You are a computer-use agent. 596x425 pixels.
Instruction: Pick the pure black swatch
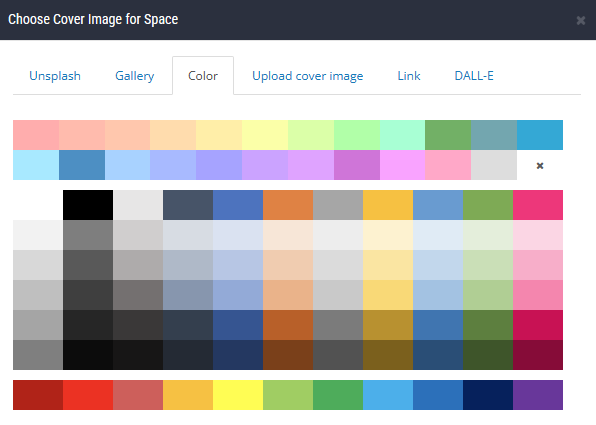pyautogui.click(x=88, y=205)
